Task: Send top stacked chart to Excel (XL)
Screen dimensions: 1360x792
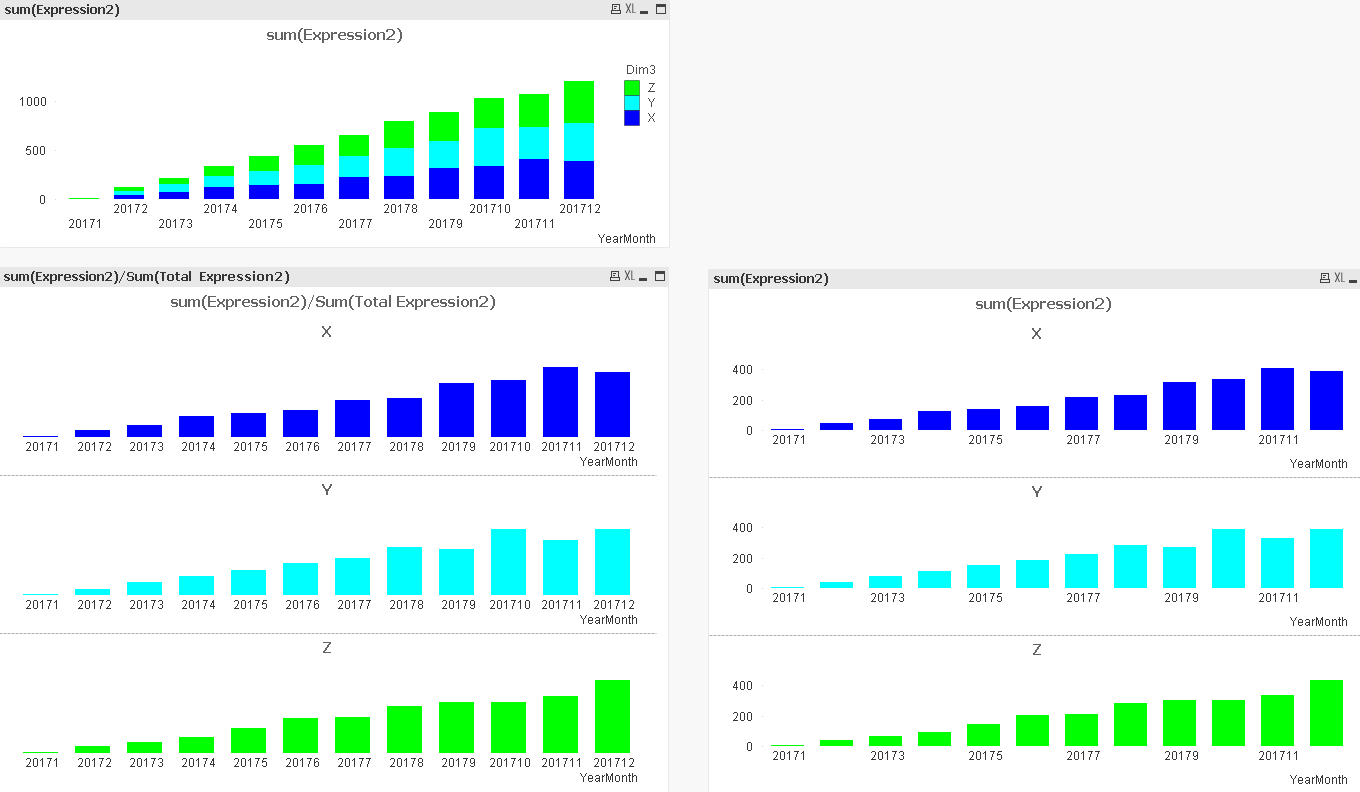Action: coord(630,9)
